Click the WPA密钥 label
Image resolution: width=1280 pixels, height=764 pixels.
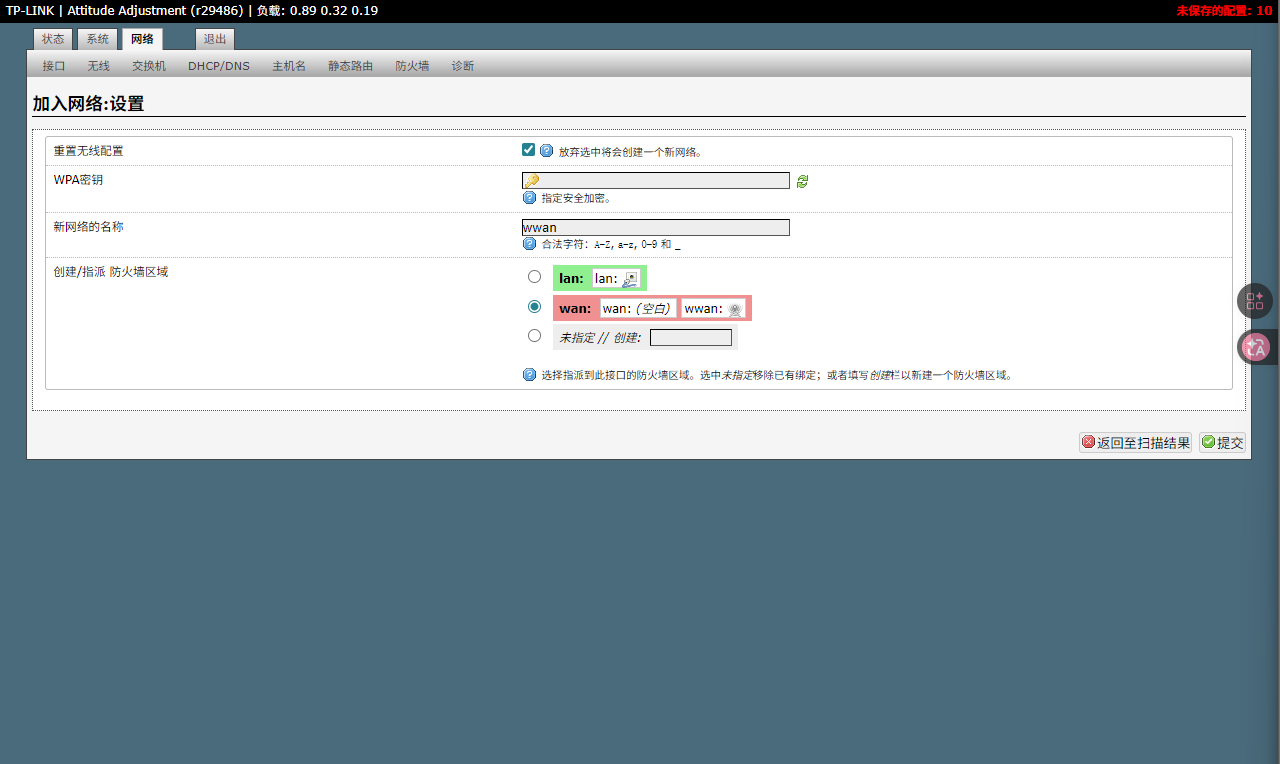pos(78,180)
